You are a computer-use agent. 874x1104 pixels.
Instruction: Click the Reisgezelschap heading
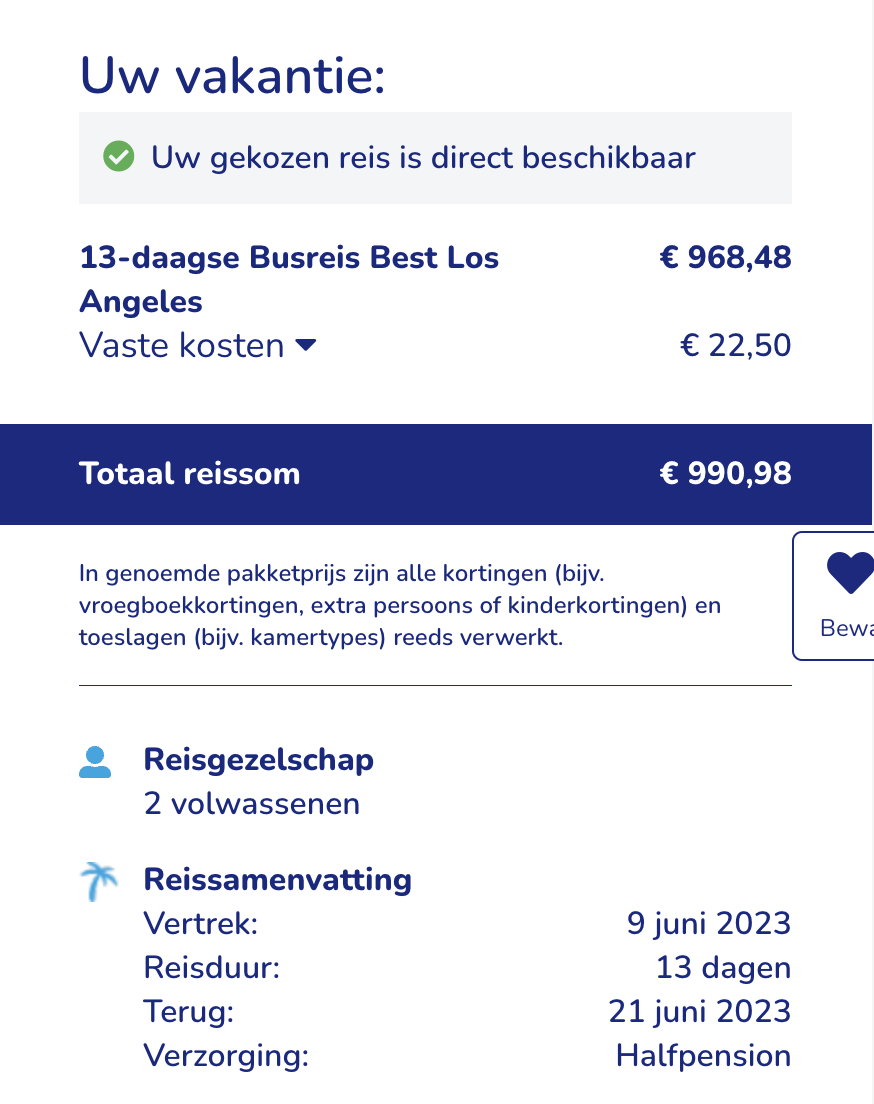click(258, 760)
